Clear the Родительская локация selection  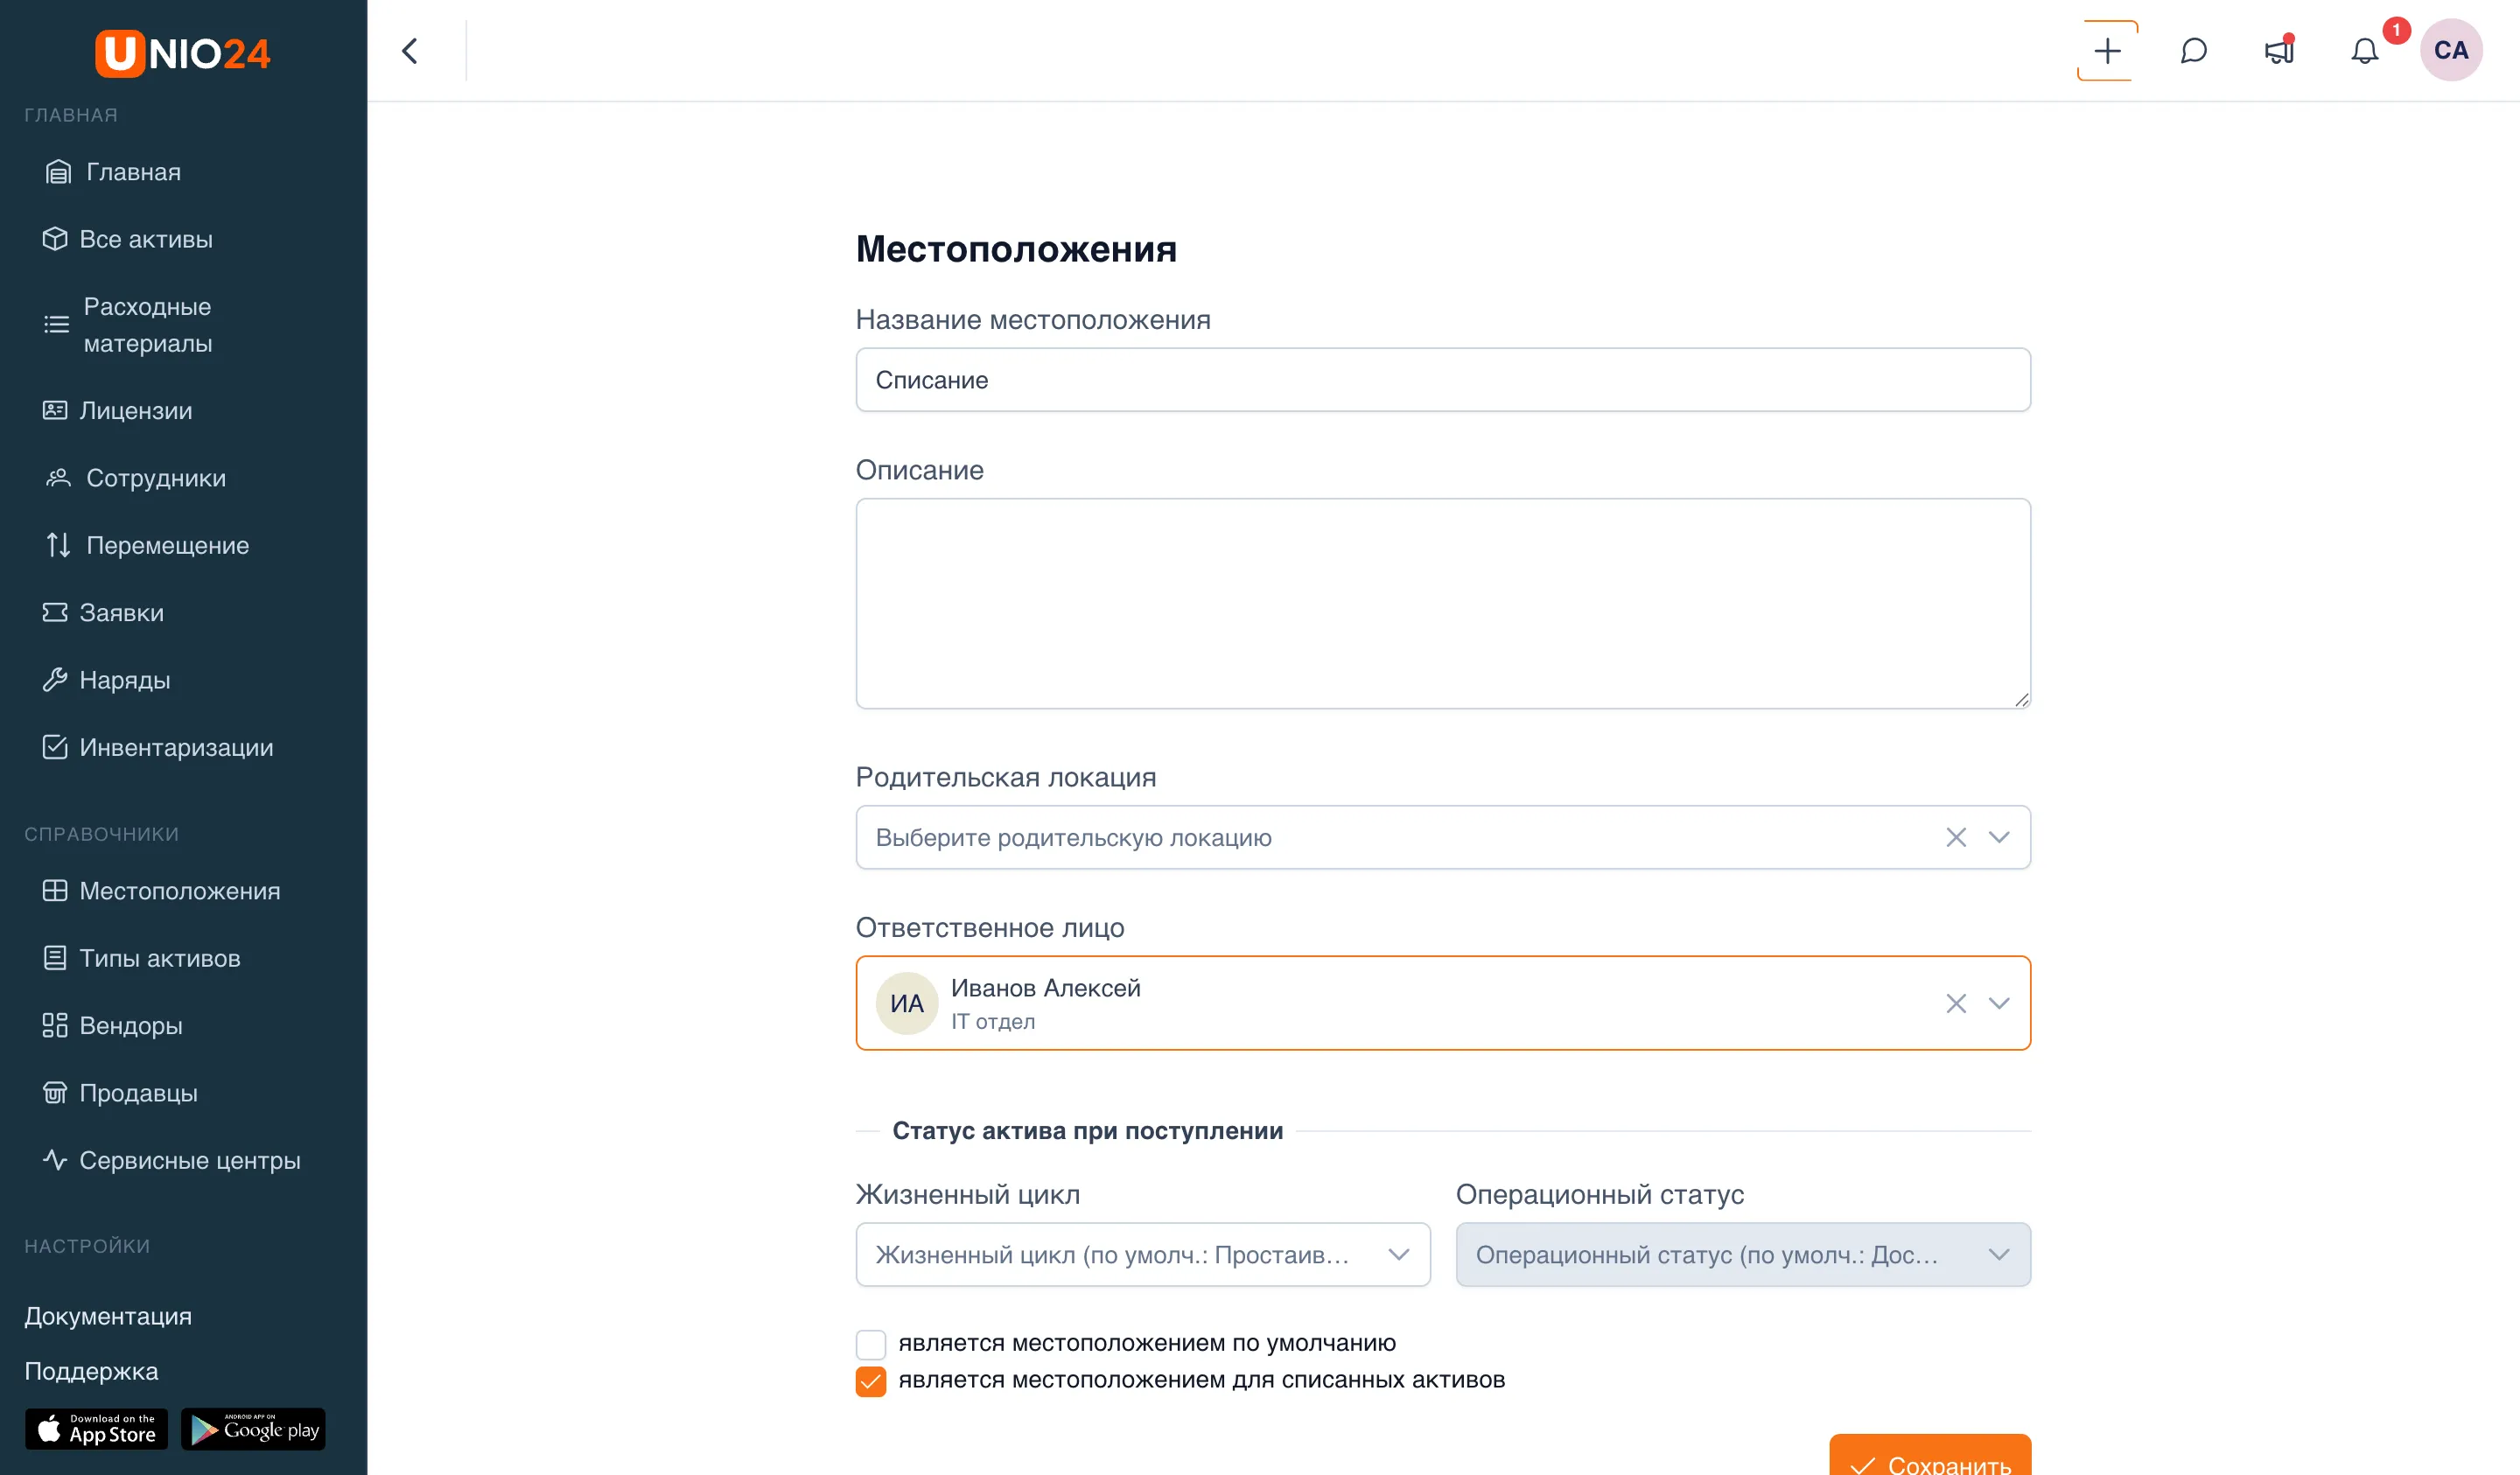click(x=1956, y=837)
